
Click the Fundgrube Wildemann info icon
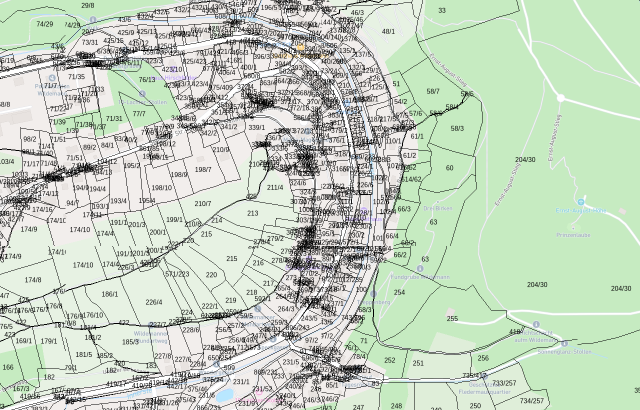click(420, 268)
